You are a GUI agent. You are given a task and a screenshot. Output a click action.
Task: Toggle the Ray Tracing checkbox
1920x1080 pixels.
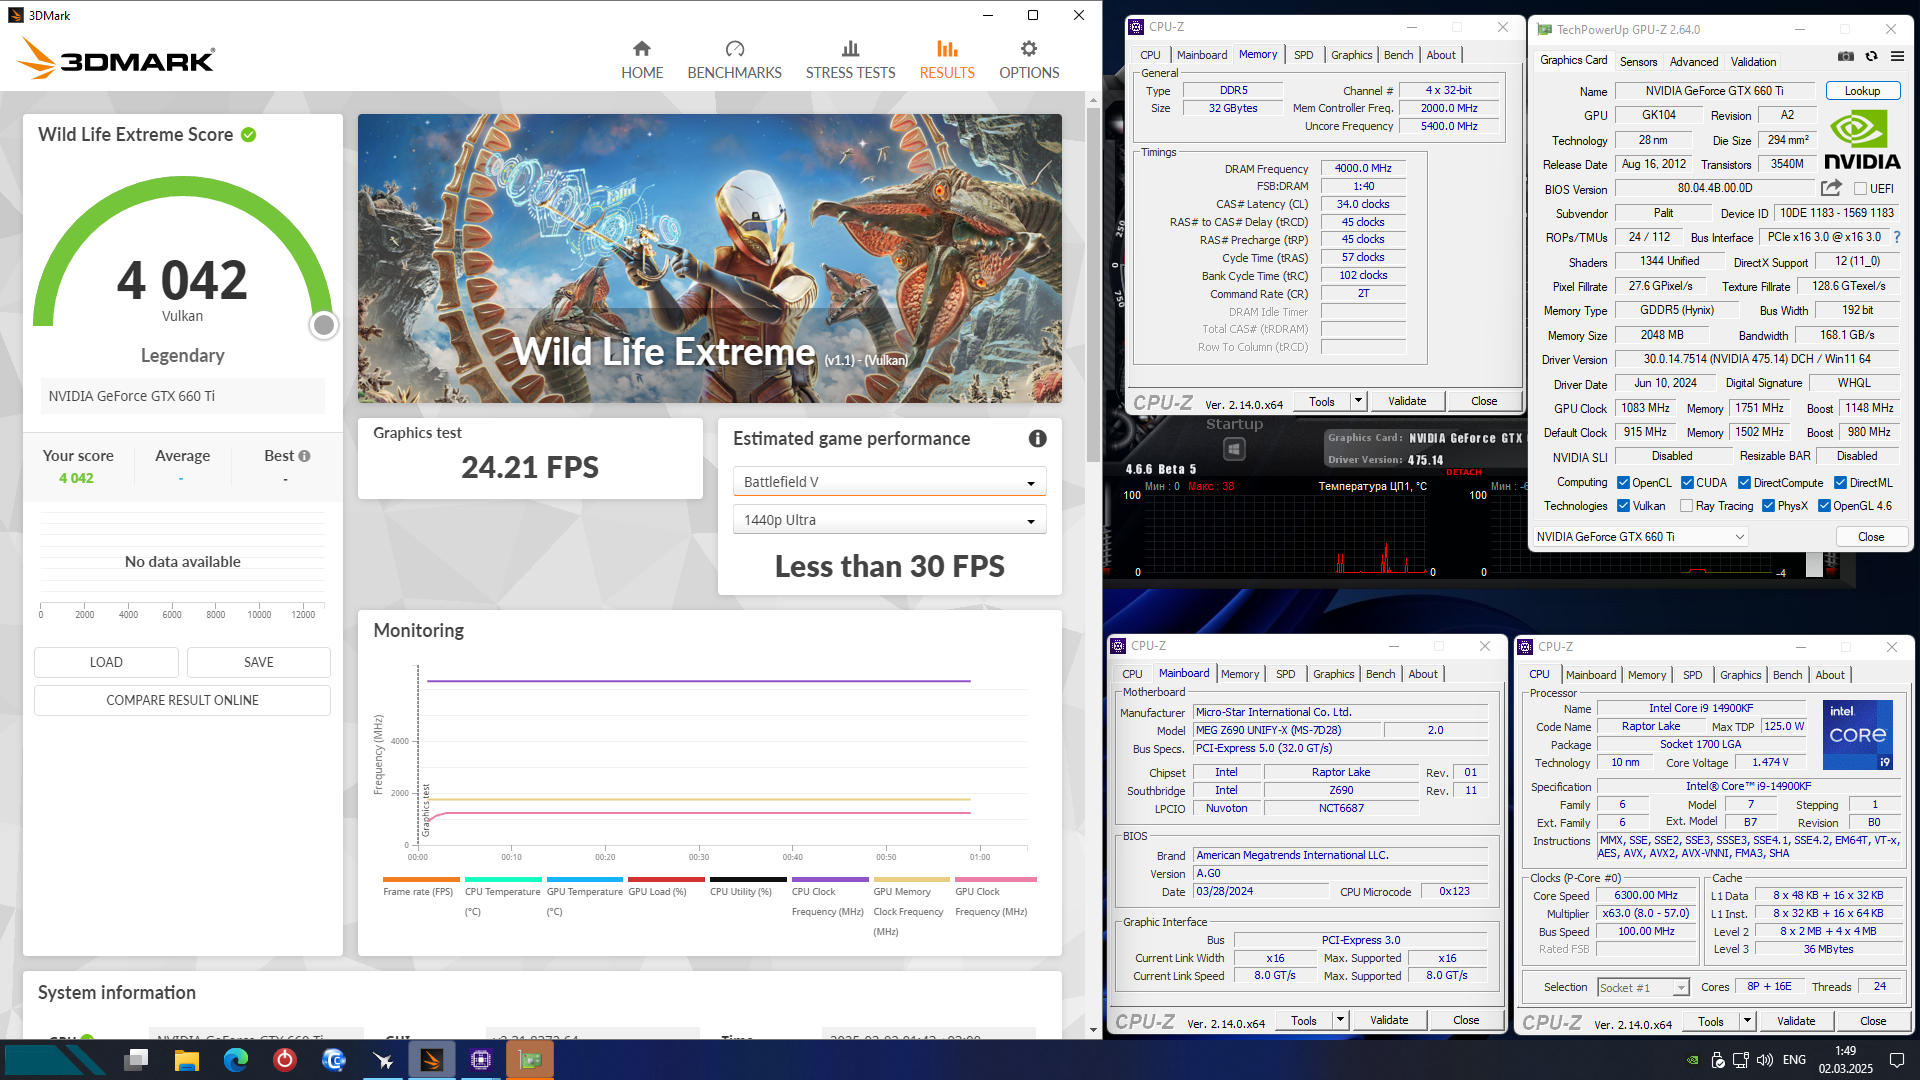pos(1687,506)
